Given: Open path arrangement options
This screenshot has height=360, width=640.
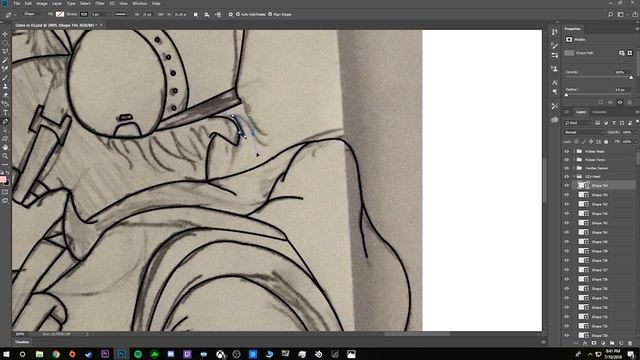Looking at the screenshot, I should coord(218,15).
